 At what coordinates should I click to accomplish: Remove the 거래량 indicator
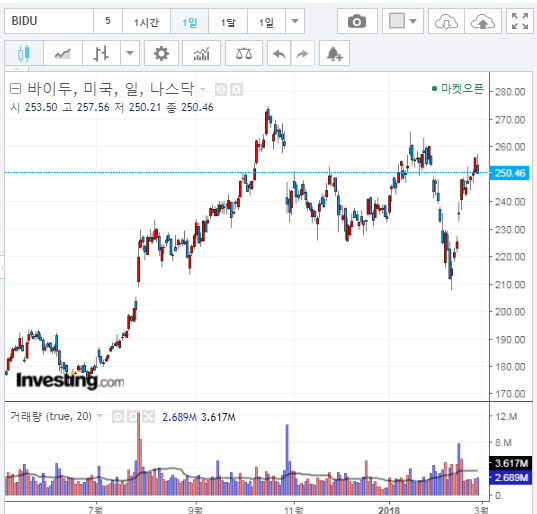click(x=148, y=417)
